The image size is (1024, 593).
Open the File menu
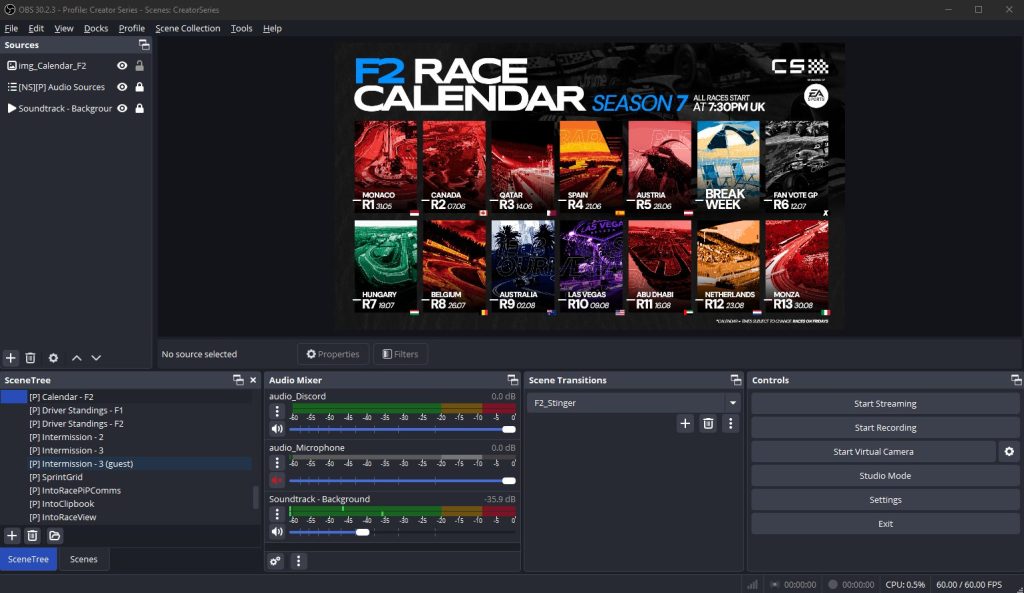[x=11, y=28]
